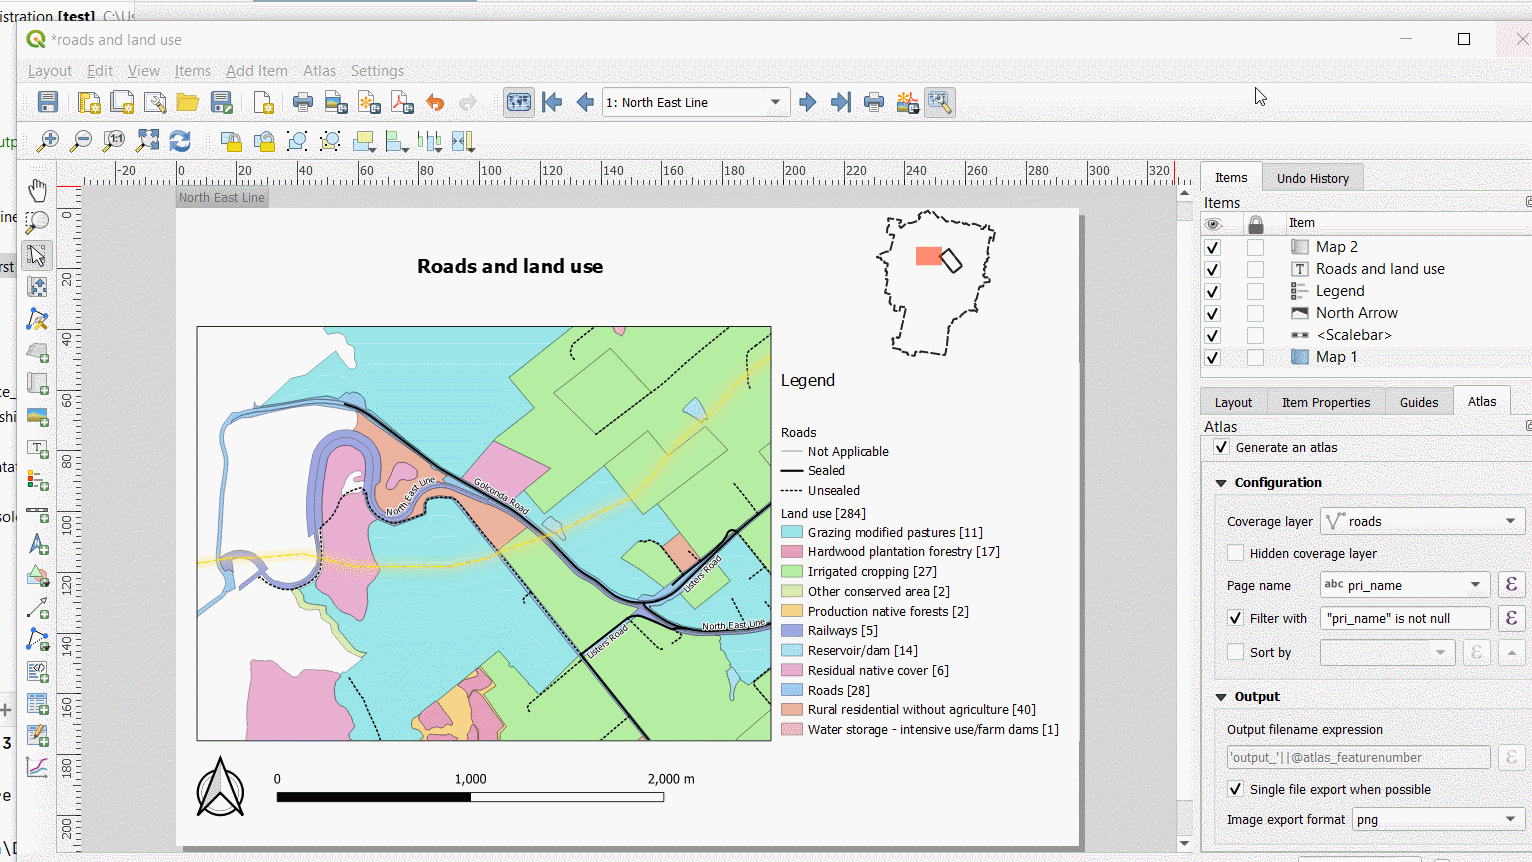The image size is (1532, 862).
Task: Save the layout project
Action: (47, 102)
